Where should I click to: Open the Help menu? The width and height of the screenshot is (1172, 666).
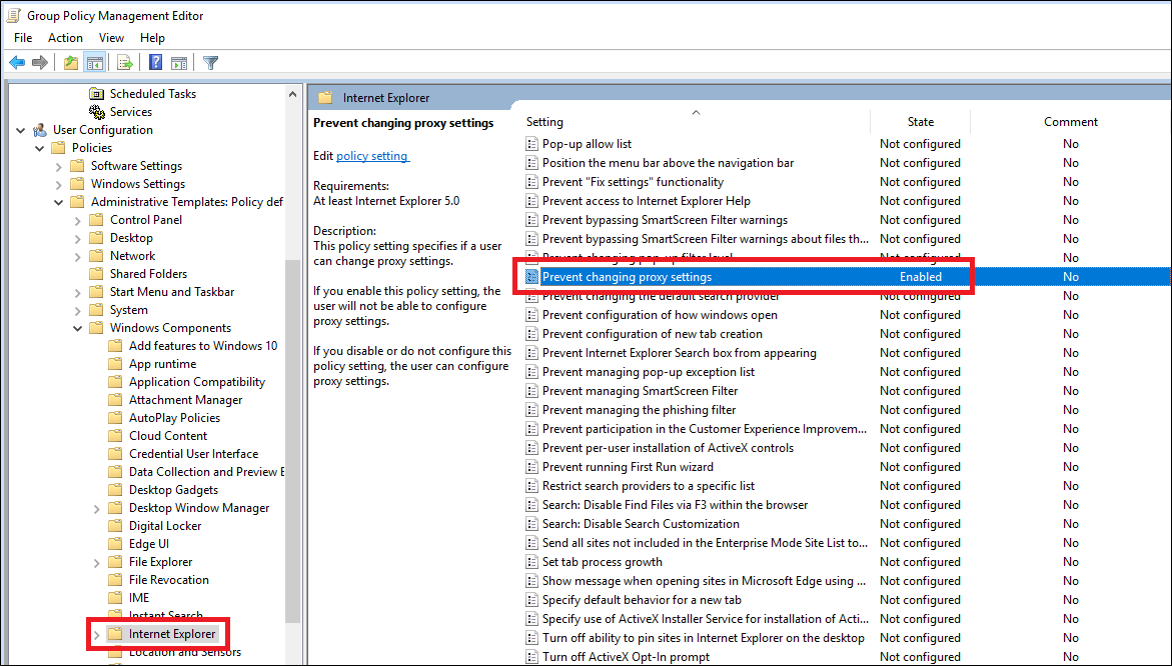click(x=152, y=37)
